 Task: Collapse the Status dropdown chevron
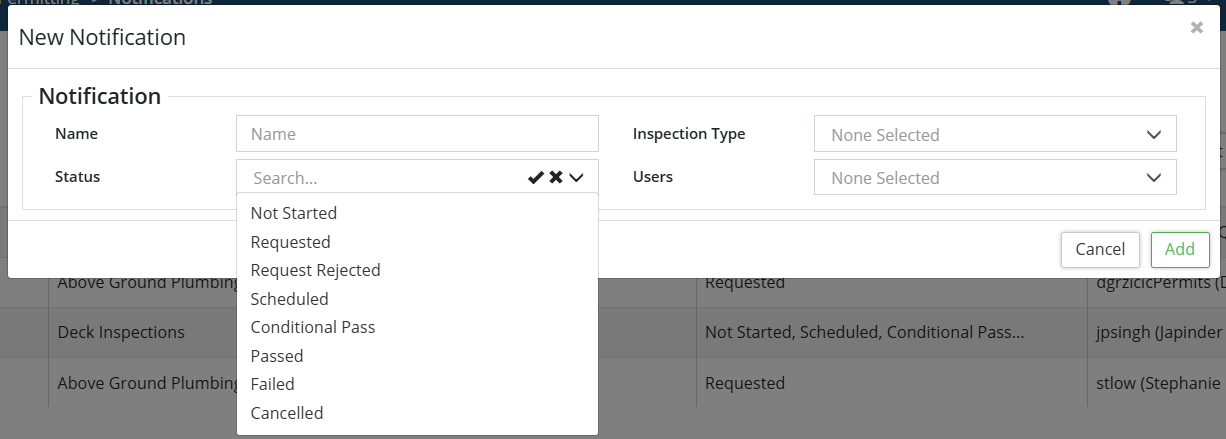point(577,178)
